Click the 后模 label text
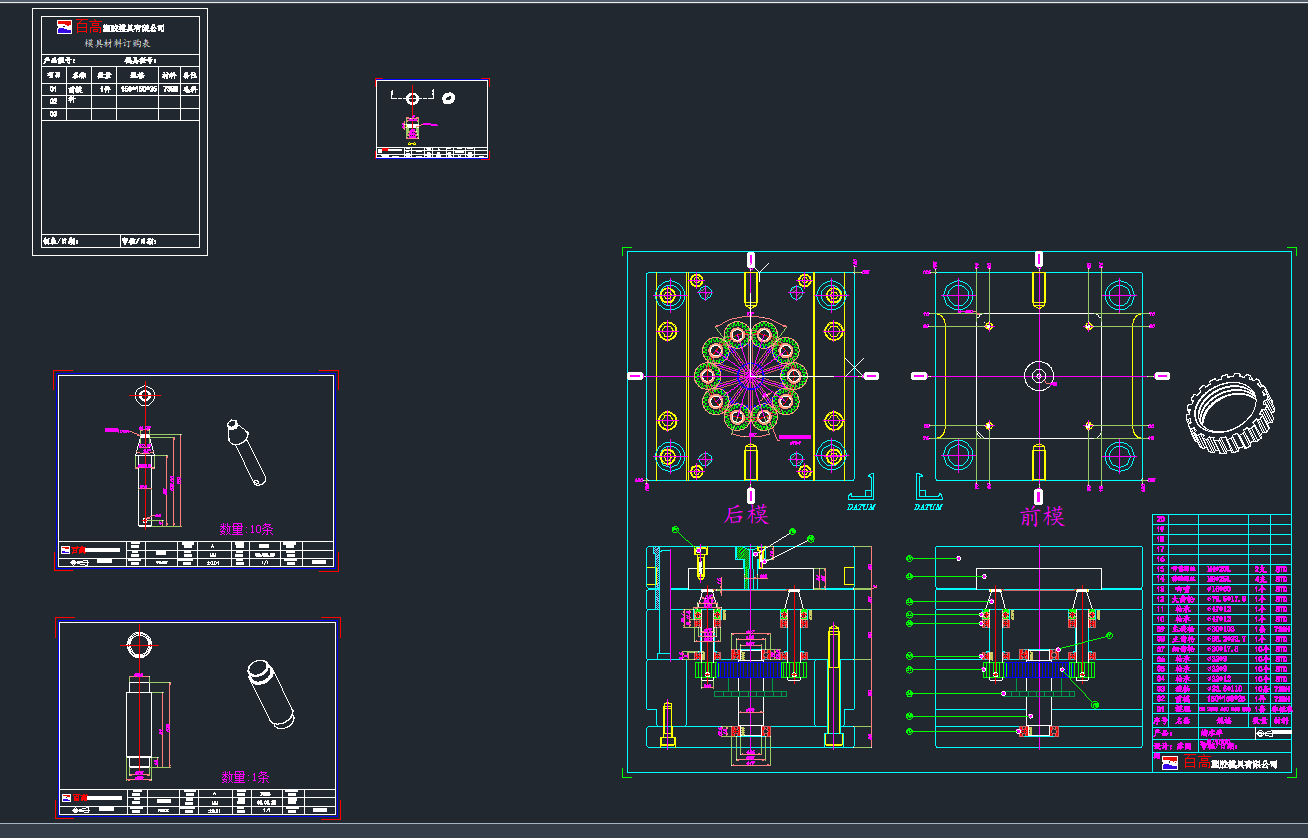1308x838 pixels. tap(748, 513)
